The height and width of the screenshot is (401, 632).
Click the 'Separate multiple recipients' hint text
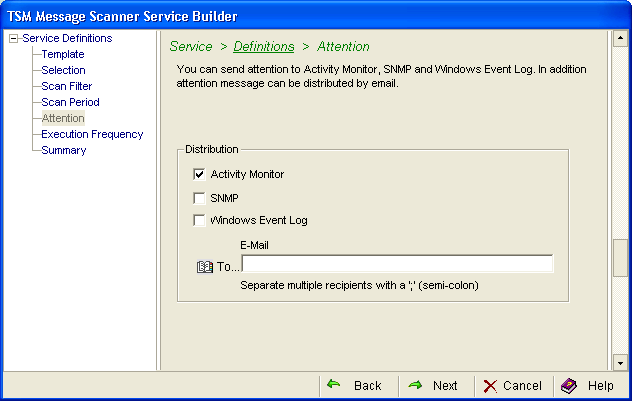pos(359,285)
